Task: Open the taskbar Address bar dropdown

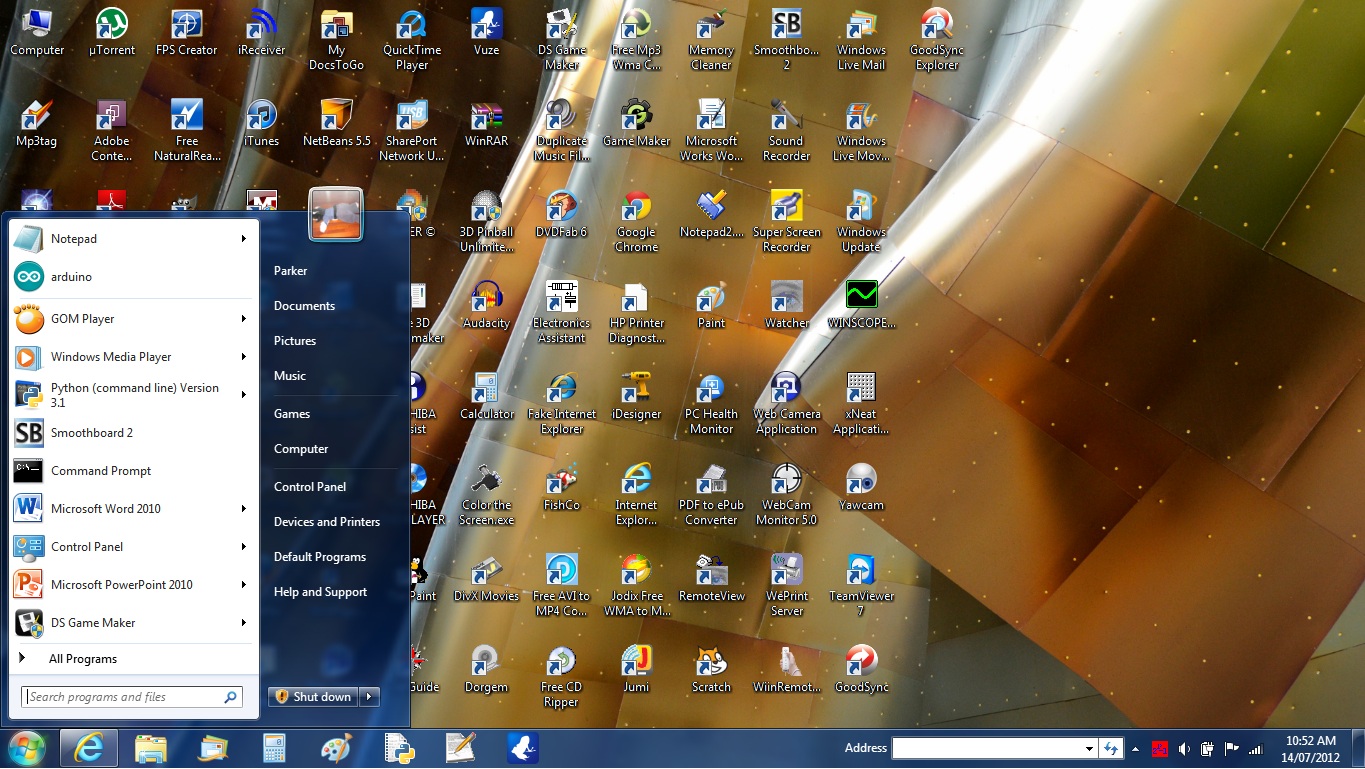Action: (x=1089, y=748)
